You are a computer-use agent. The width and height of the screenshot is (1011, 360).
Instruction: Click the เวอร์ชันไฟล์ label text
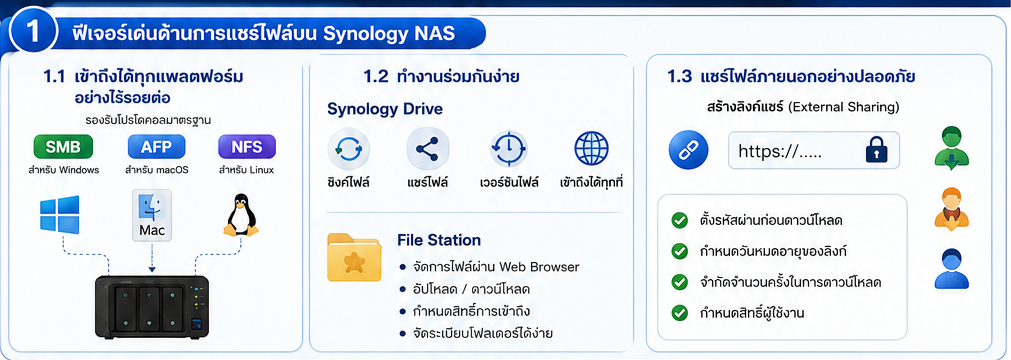pyautogui.click(x=509, y=182)
